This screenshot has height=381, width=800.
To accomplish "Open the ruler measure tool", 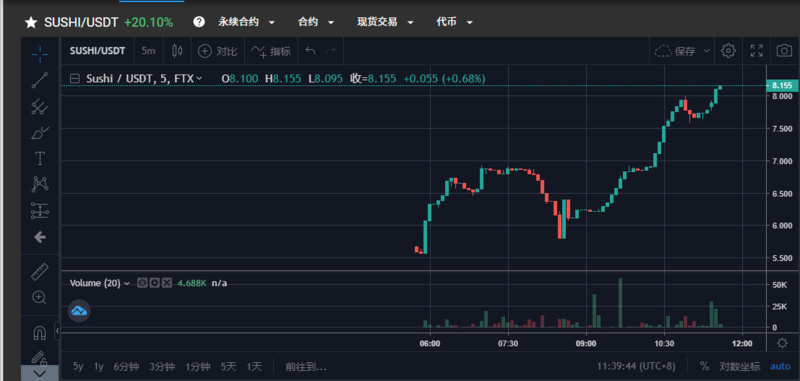I will pyautogui.click(x=40, y=271).
